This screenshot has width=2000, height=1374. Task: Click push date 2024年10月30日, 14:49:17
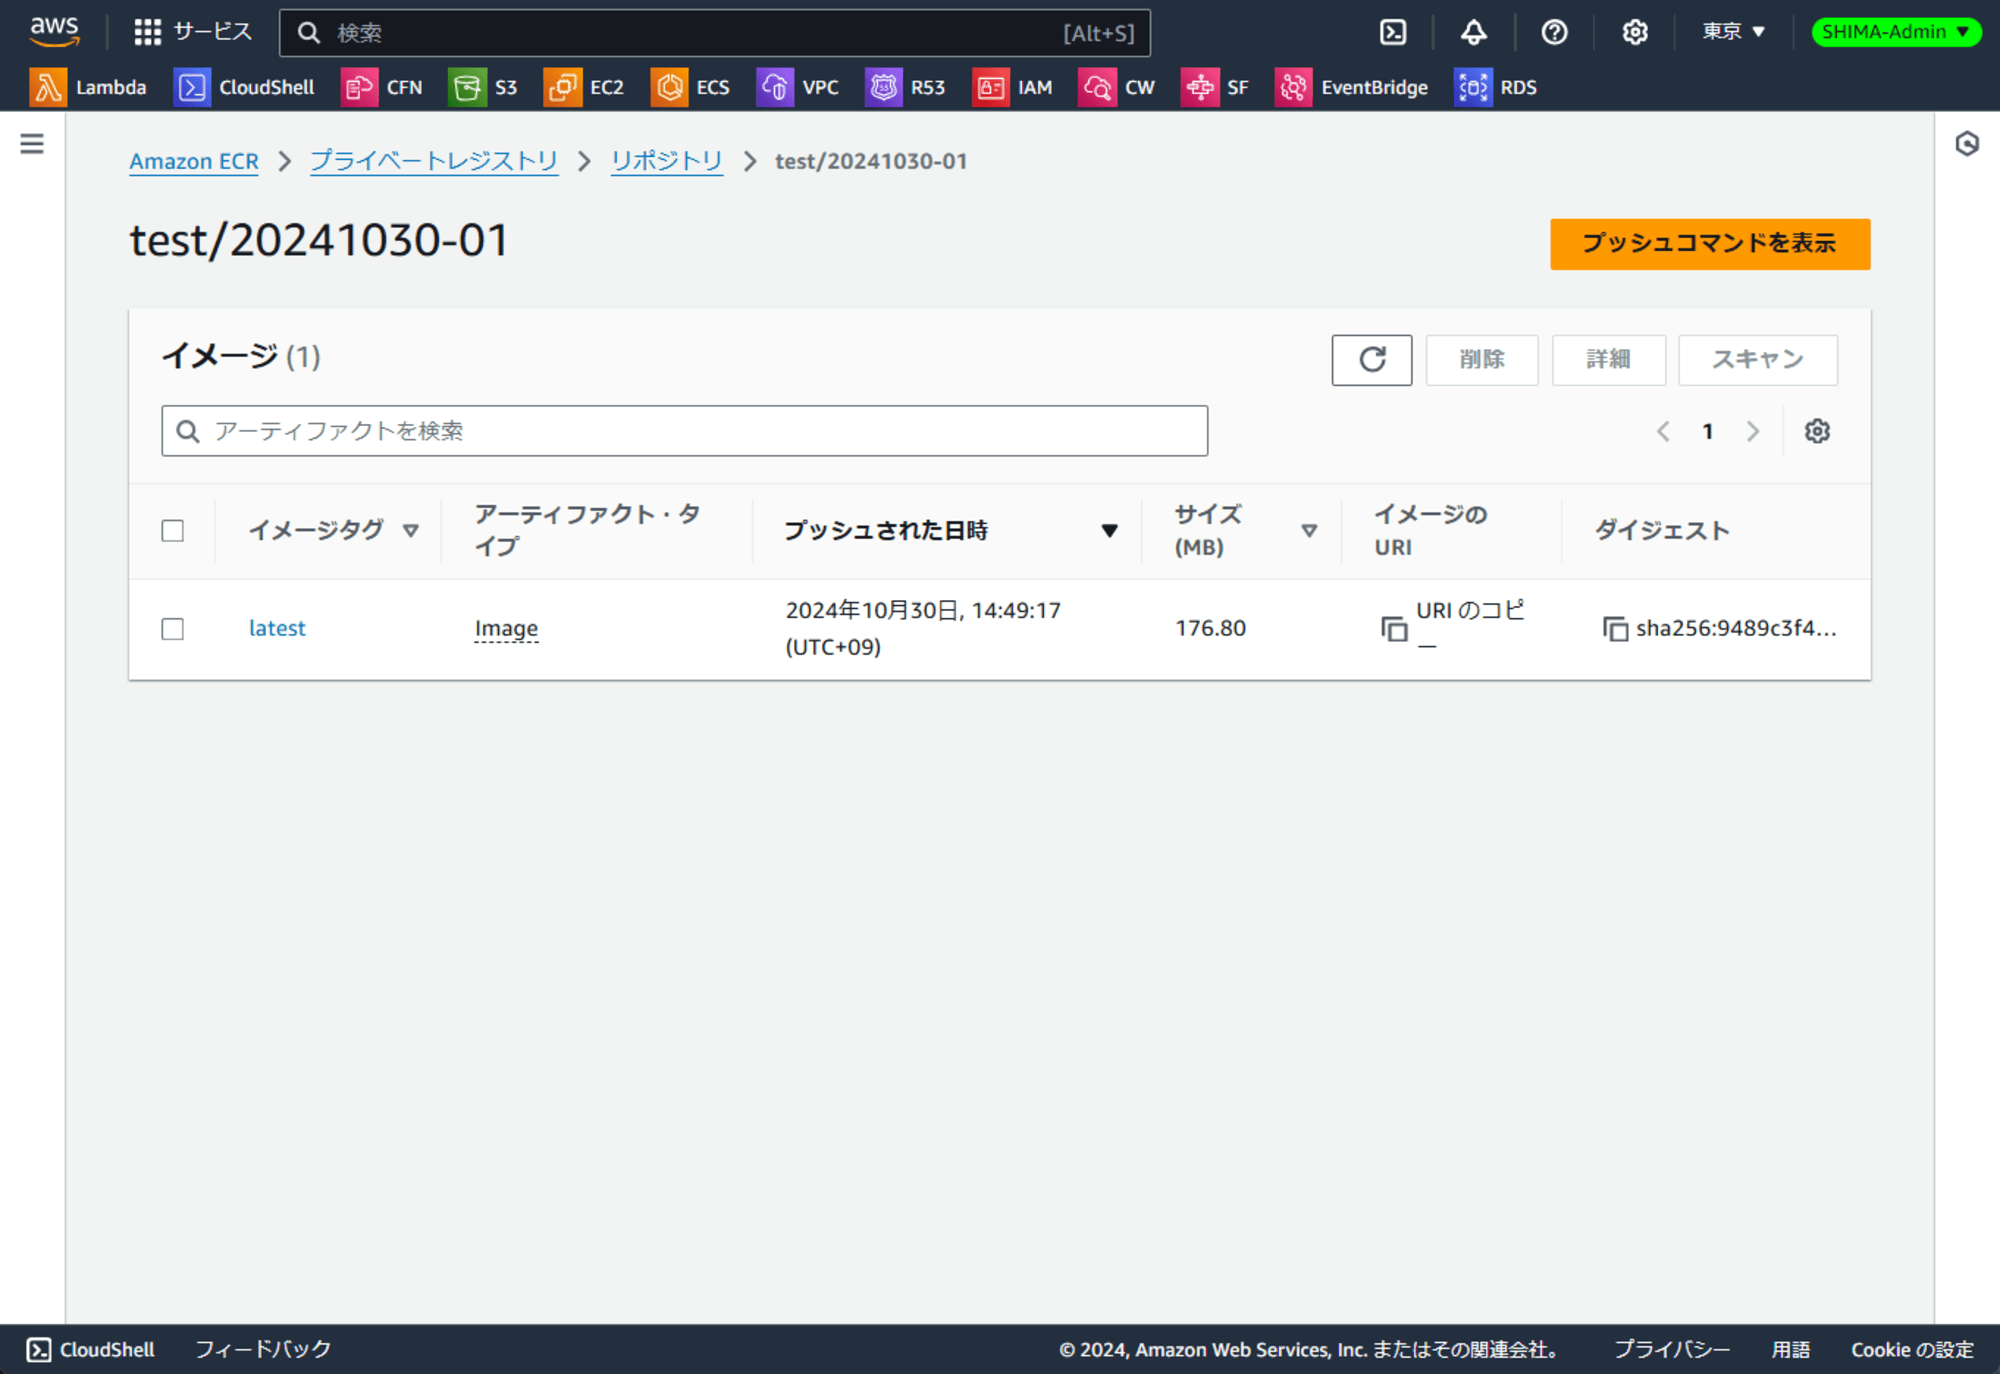(x=923, y=610)
